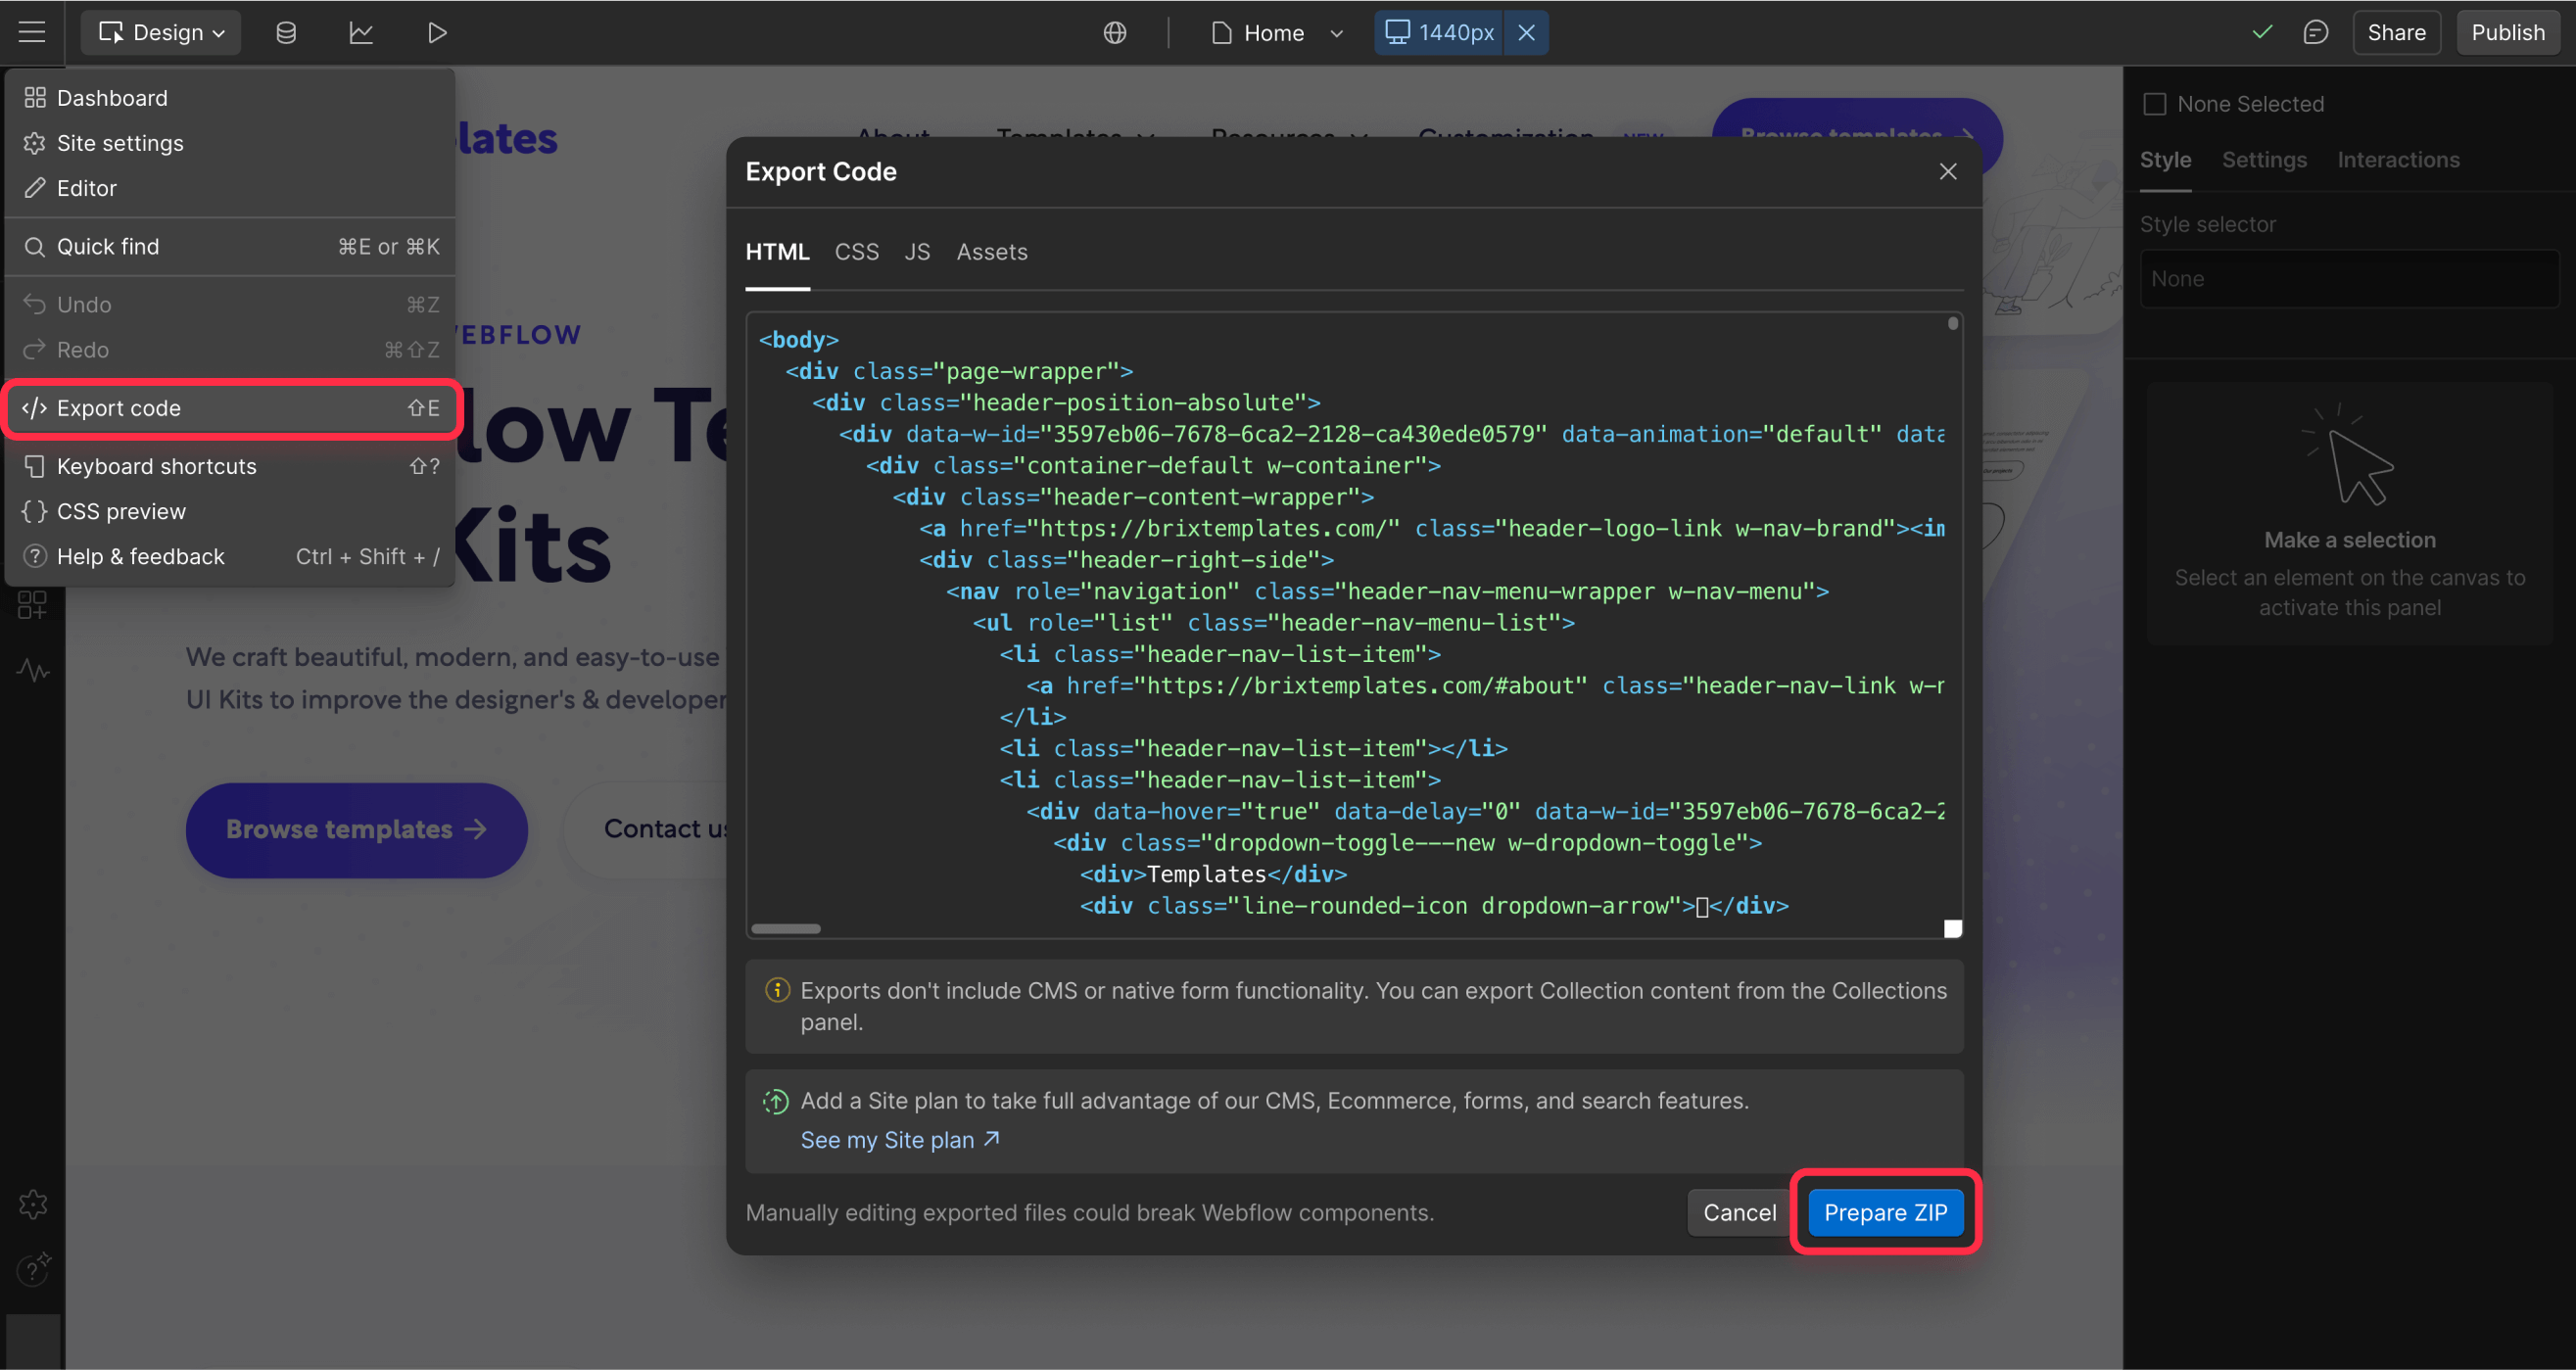The image size is (2576, 1370).
Task: Select Undo in the menu
Action: pos(230,304)
